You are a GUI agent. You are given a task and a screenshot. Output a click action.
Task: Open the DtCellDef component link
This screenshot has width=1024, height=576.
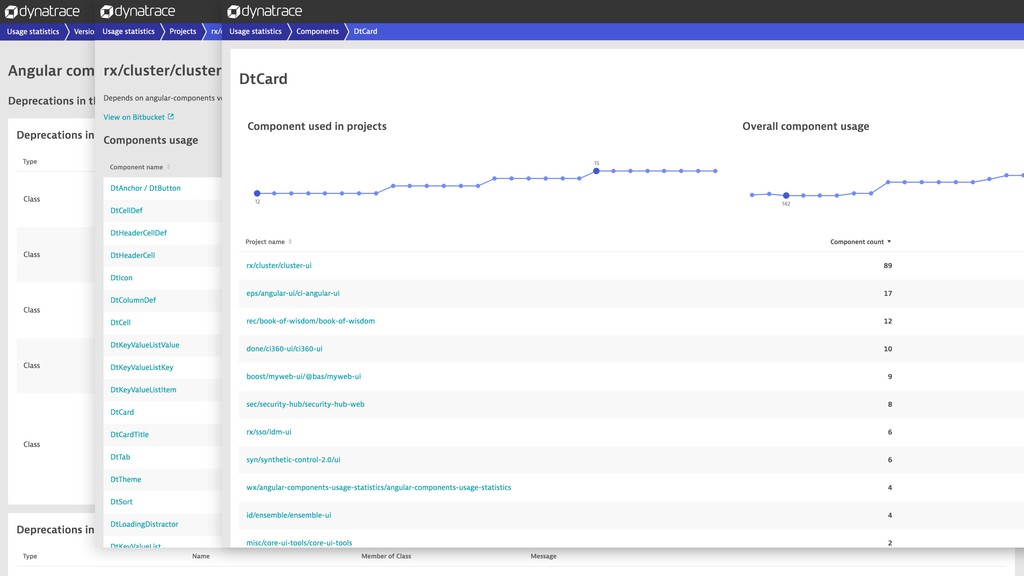coord(126,210)
